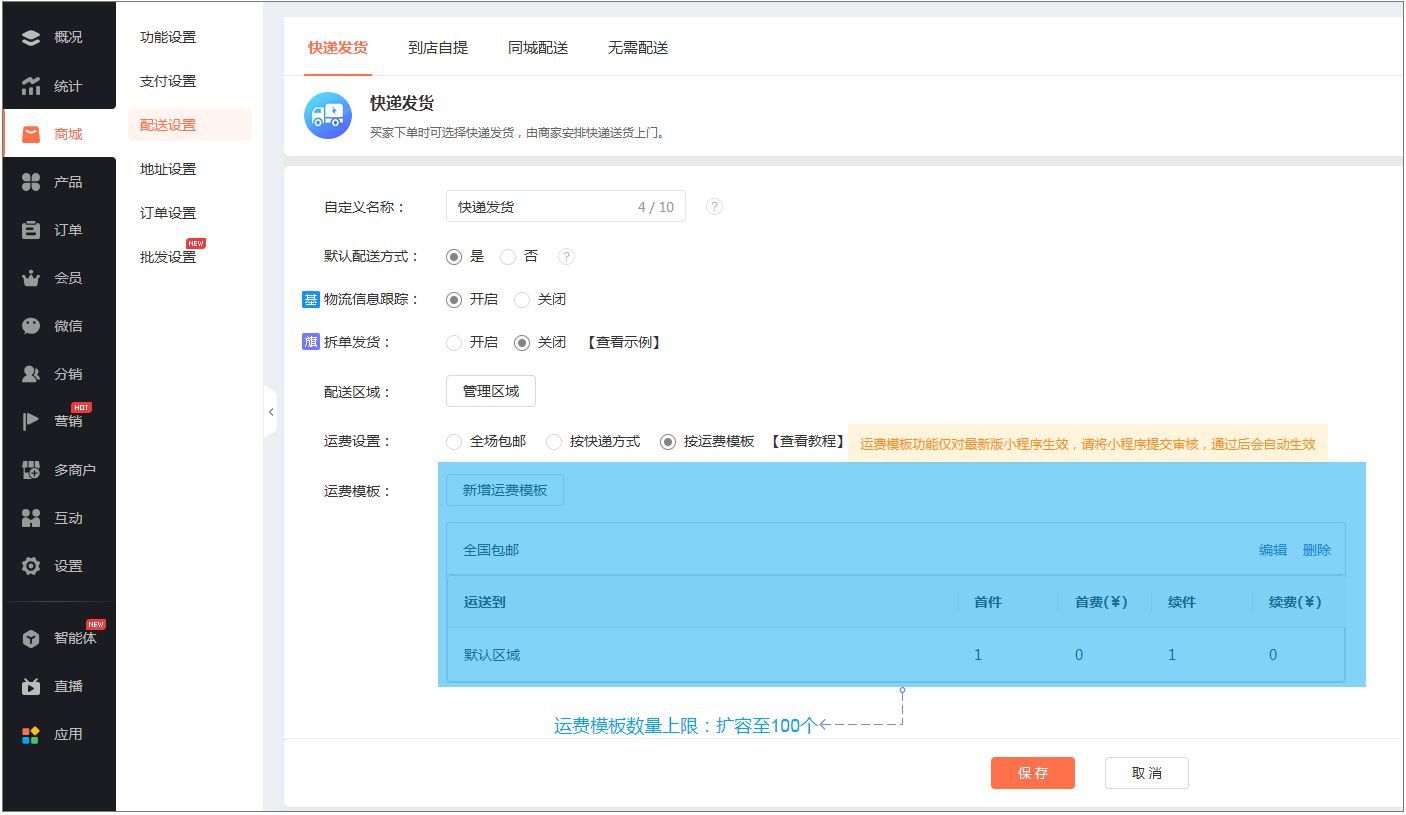The width and height of the screenshot is (1406, 815).
Task: Click the 自定义名称 text input field
Action: tap(540, 207)
